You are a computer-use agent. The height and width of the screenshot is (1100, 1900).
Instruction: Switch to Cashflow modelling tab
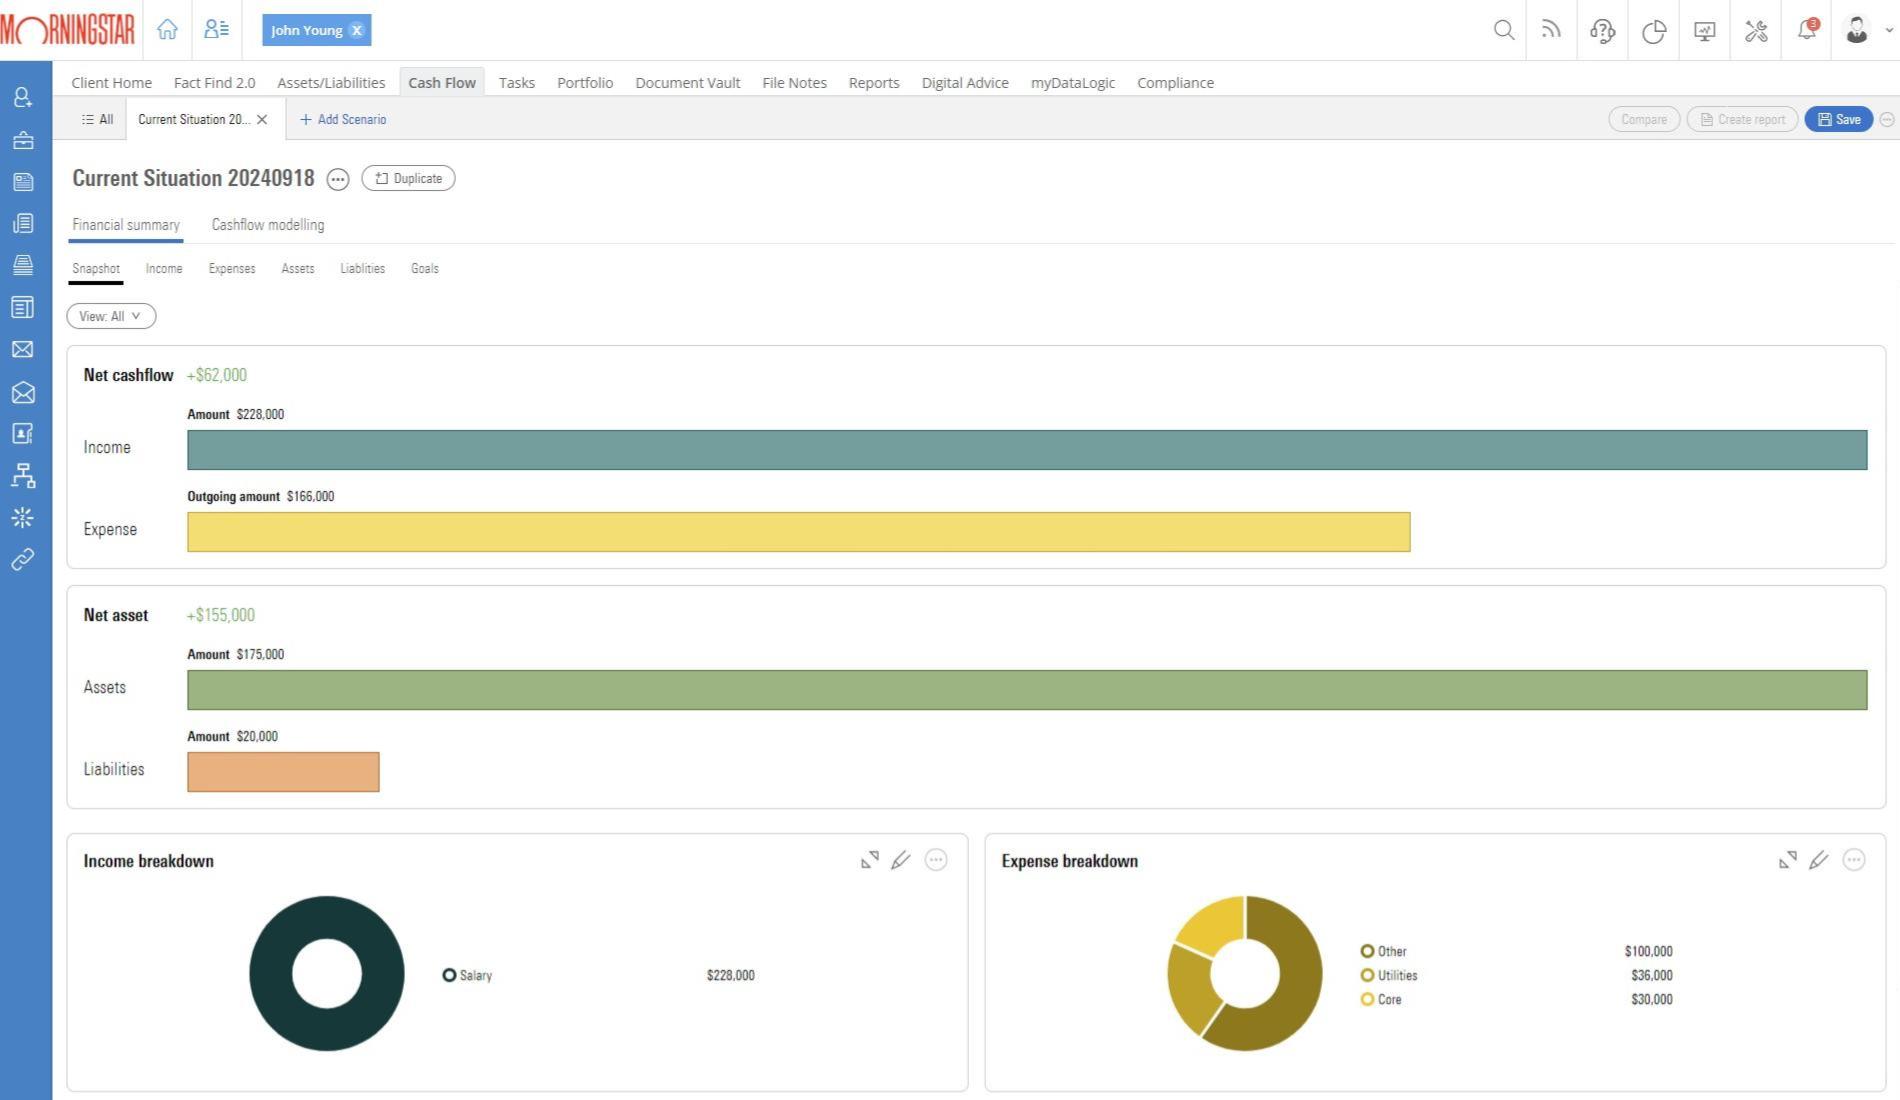[268, 225]
